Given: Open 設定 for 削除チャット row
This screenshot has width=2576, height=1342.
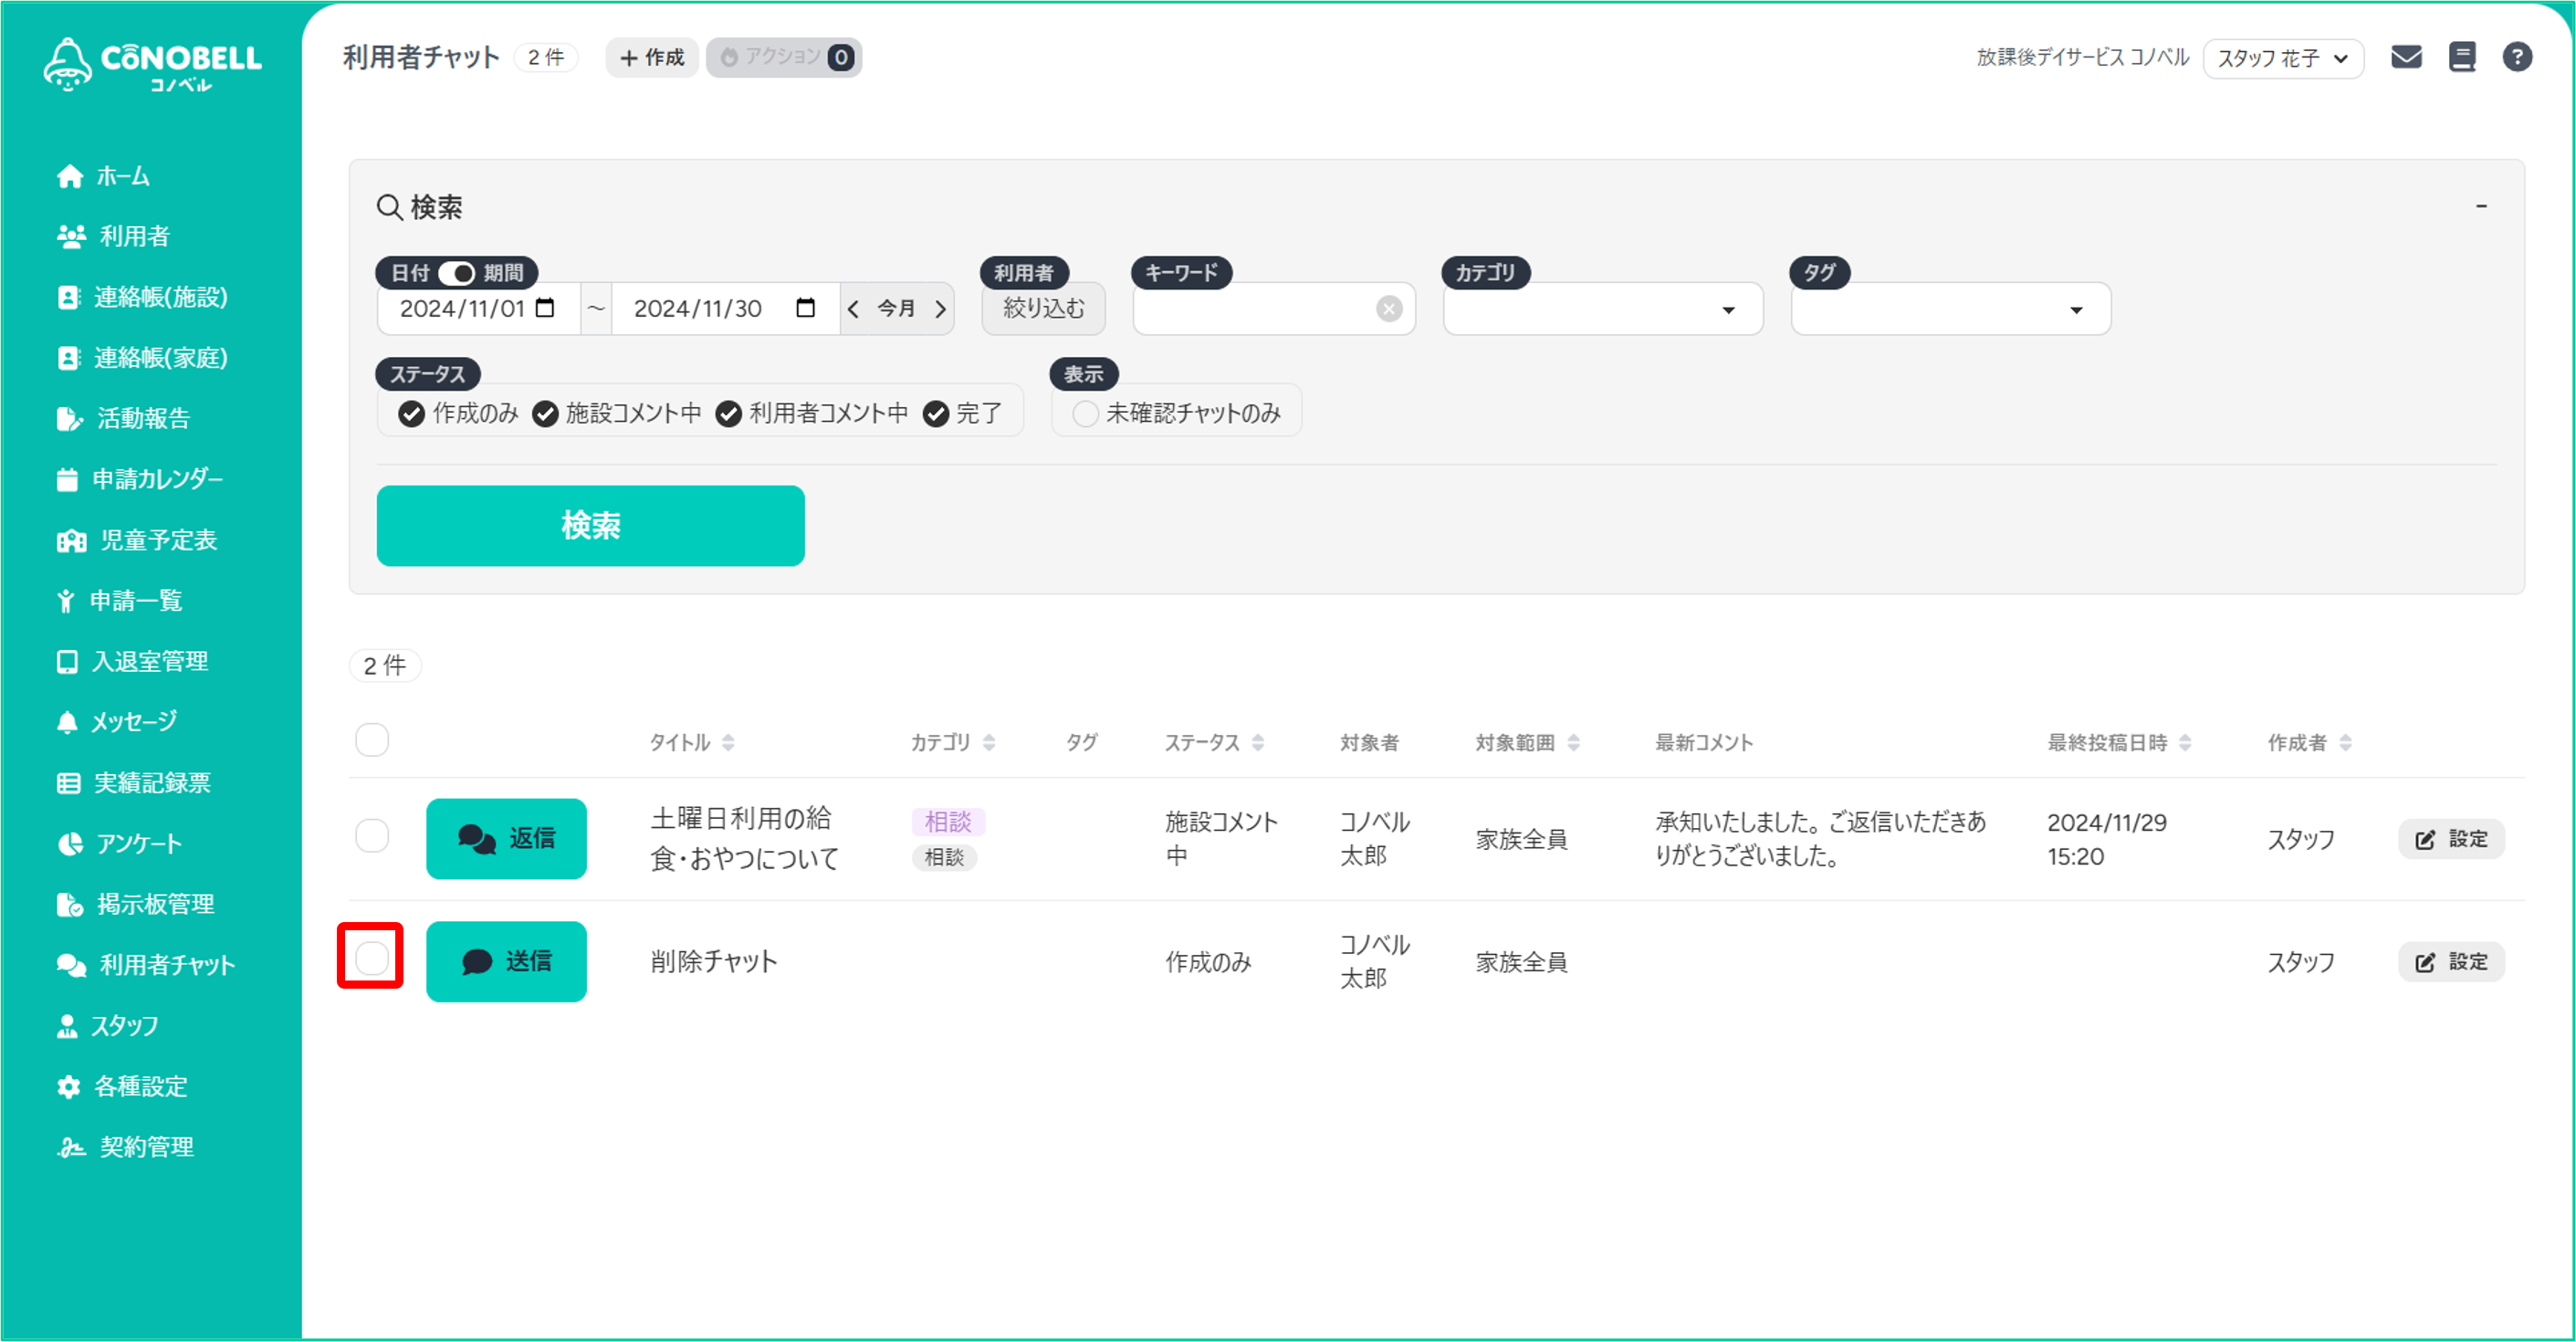Looking at the screenshot, I should pyautogui.click(x=2450, y=962).
